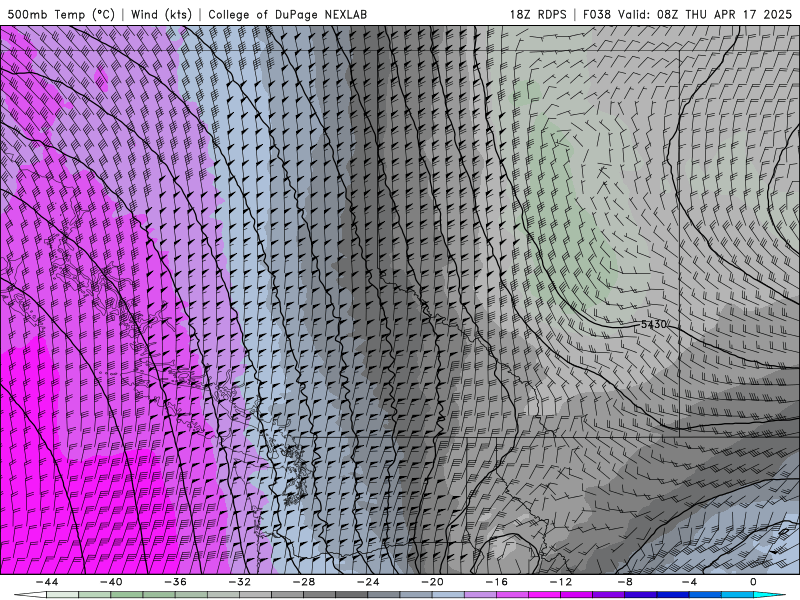Click the '-8' colorbar tick label
This screenshot has height=600, width=800.
[x=625, y=582]
